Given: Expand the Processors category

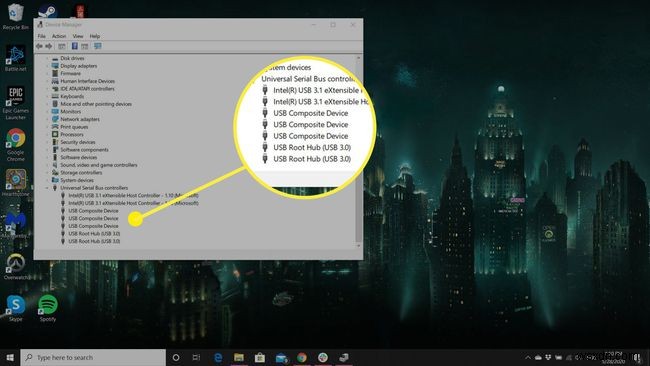Looking at the screenshot, I should (x=47, y=134).
